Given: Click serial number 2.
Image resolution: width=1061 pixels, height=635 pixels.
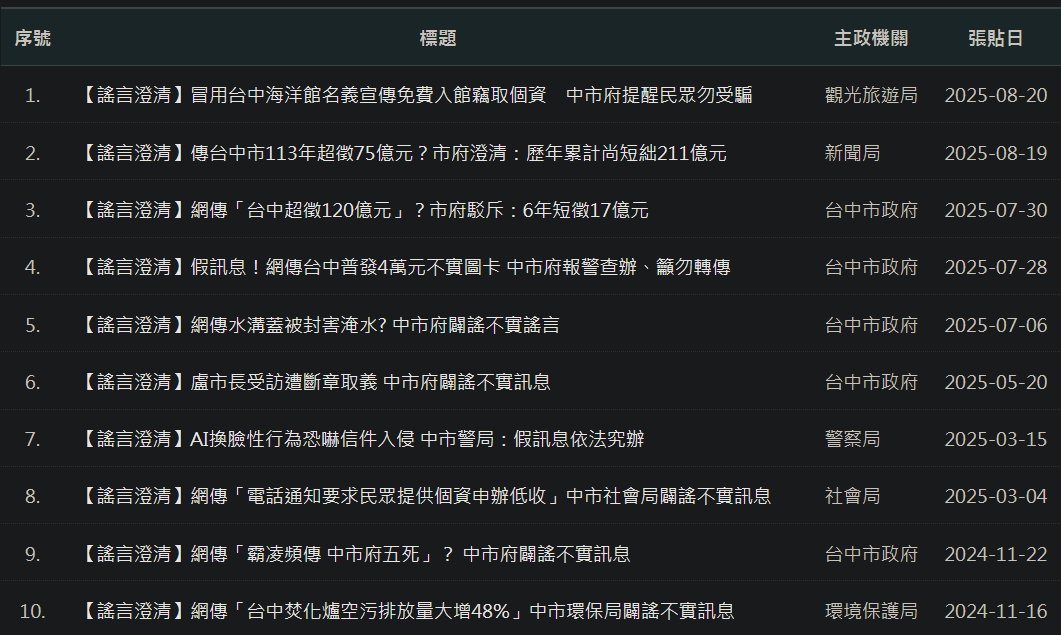Looking at the screenshot, I should [32, 153].
